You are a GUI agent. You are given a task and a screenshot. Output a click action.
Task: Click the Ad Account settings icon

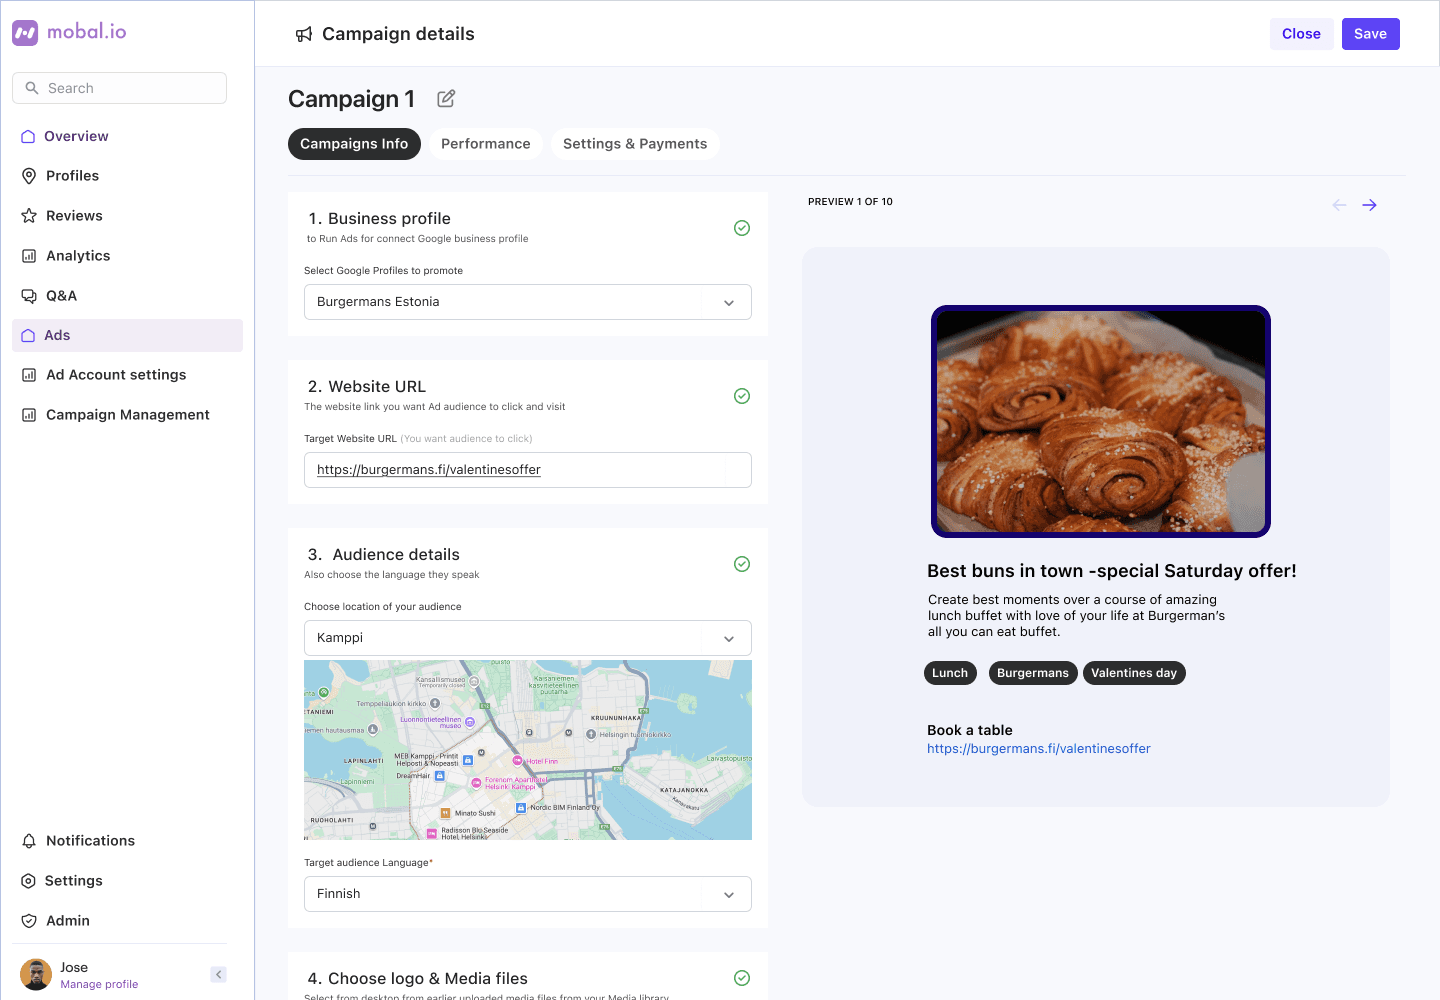(x=29, y=375)
